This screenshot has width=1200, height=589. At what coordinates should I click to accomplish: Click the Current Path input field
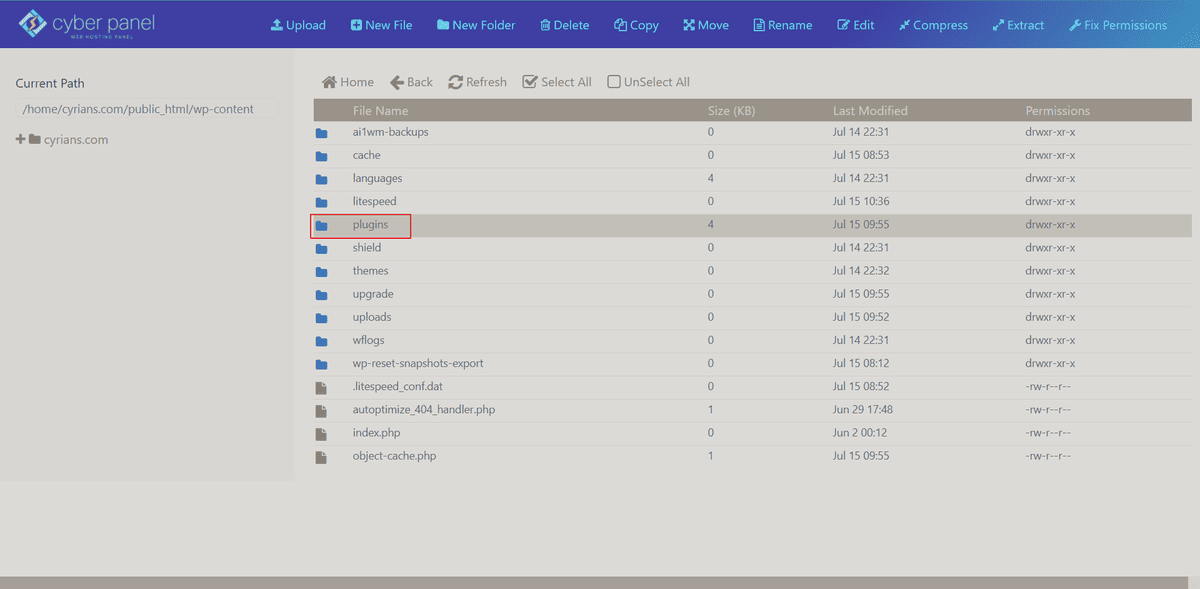point(145,109)
